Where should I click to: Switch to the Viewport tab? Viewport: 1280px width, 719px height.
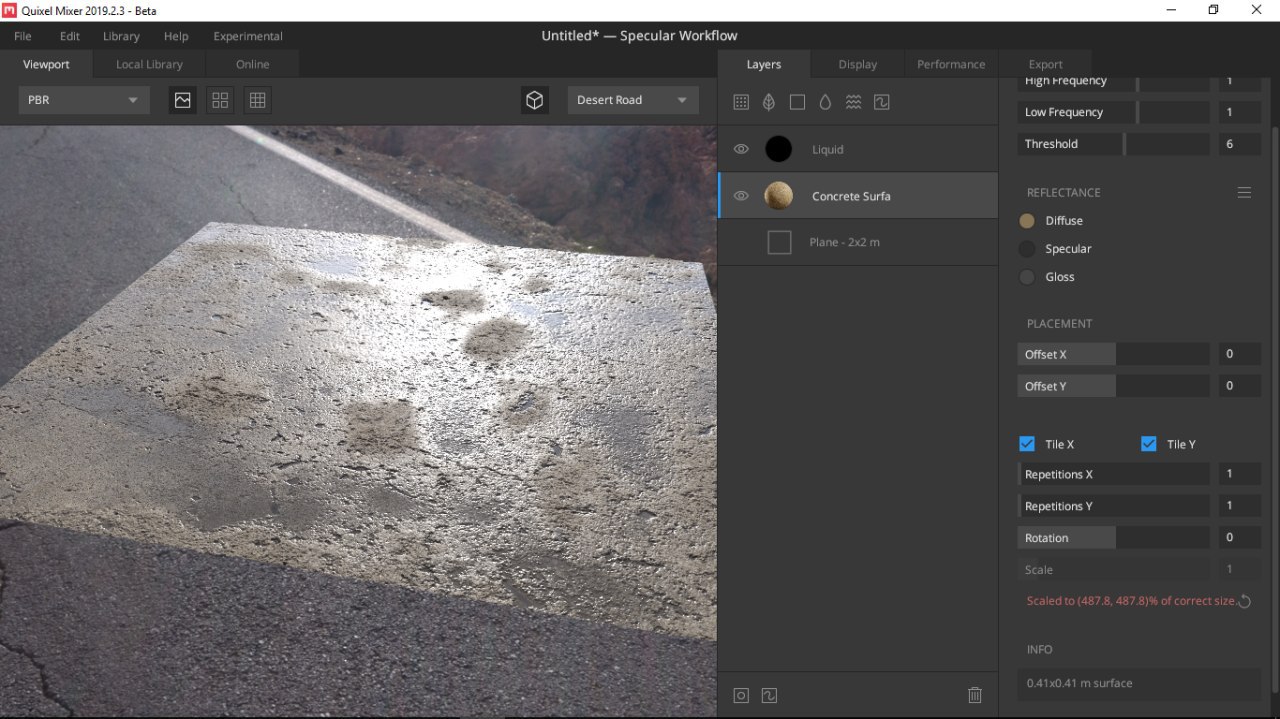tap(46, 64)
